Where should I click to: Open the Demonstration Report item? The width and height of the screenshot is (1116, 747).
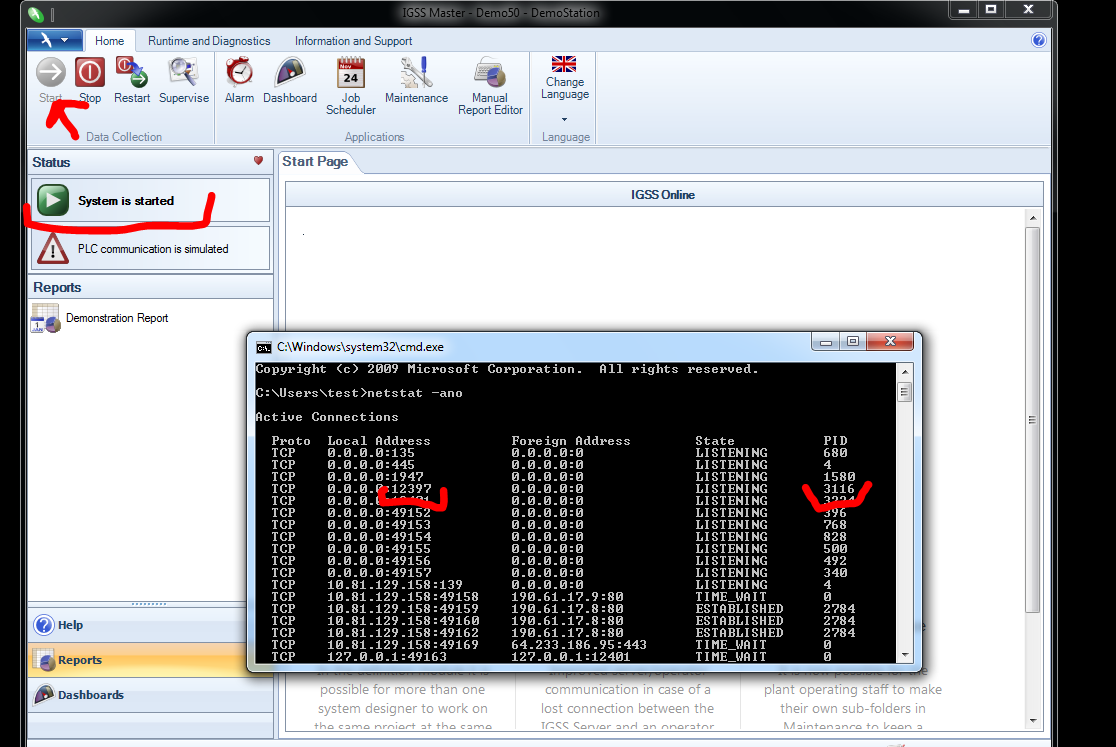[x=116, y=318]
